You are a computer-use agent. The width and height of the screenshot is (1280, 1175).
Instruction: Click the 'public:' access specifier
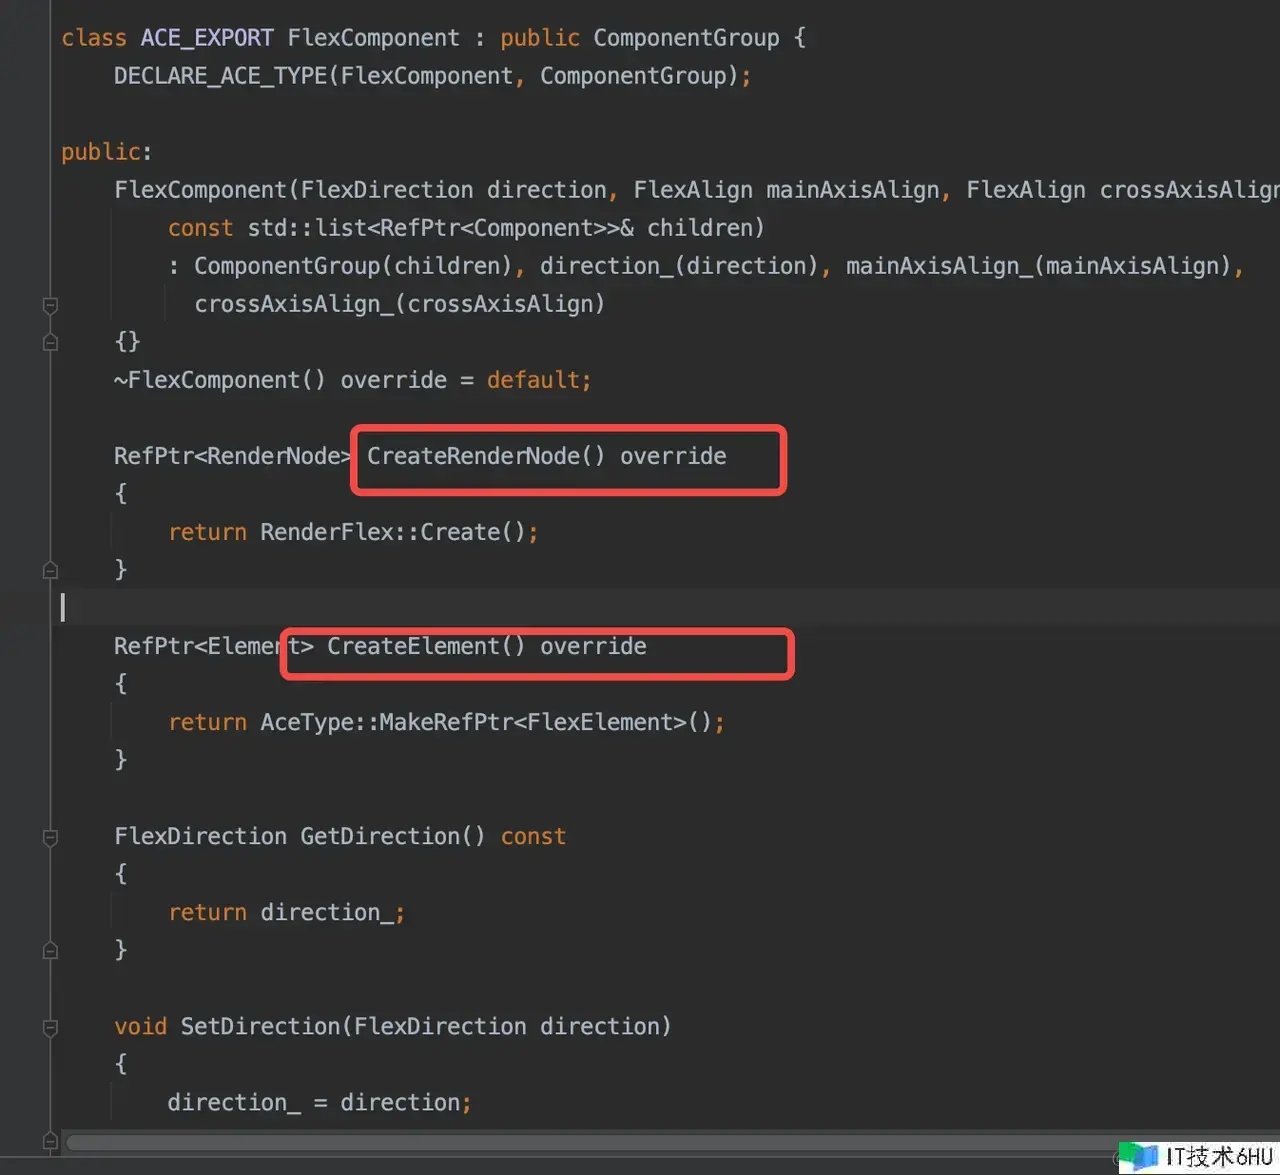pyautogui.click(x=105, y=152)
